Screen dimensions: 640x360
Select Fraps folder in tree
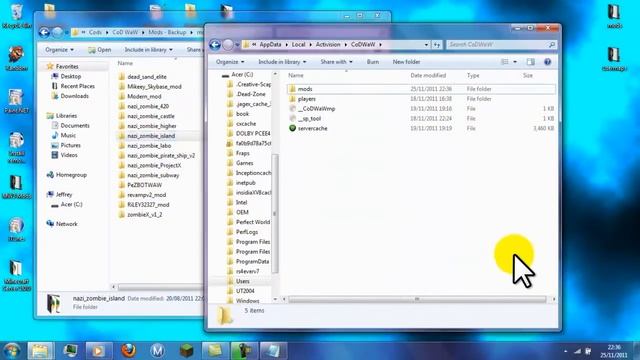coord(242,153)
